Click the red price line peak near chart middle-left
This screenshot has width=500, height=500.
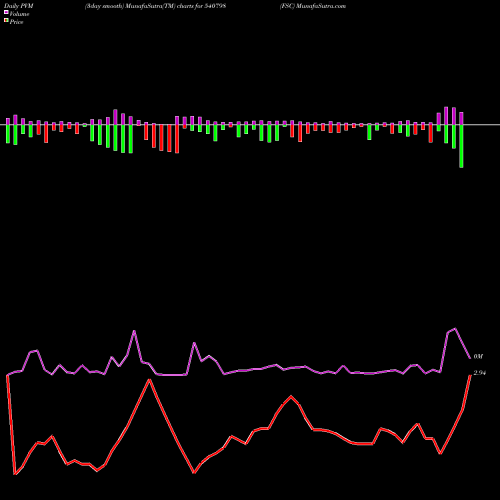(x=150, y=380)
